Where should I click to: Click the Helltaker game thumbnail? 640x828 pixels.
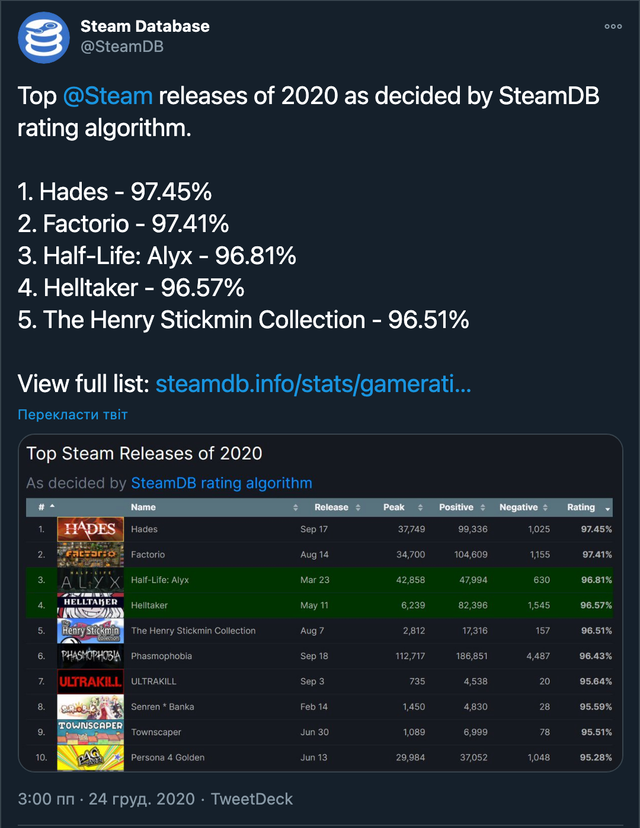click(91, 605)
